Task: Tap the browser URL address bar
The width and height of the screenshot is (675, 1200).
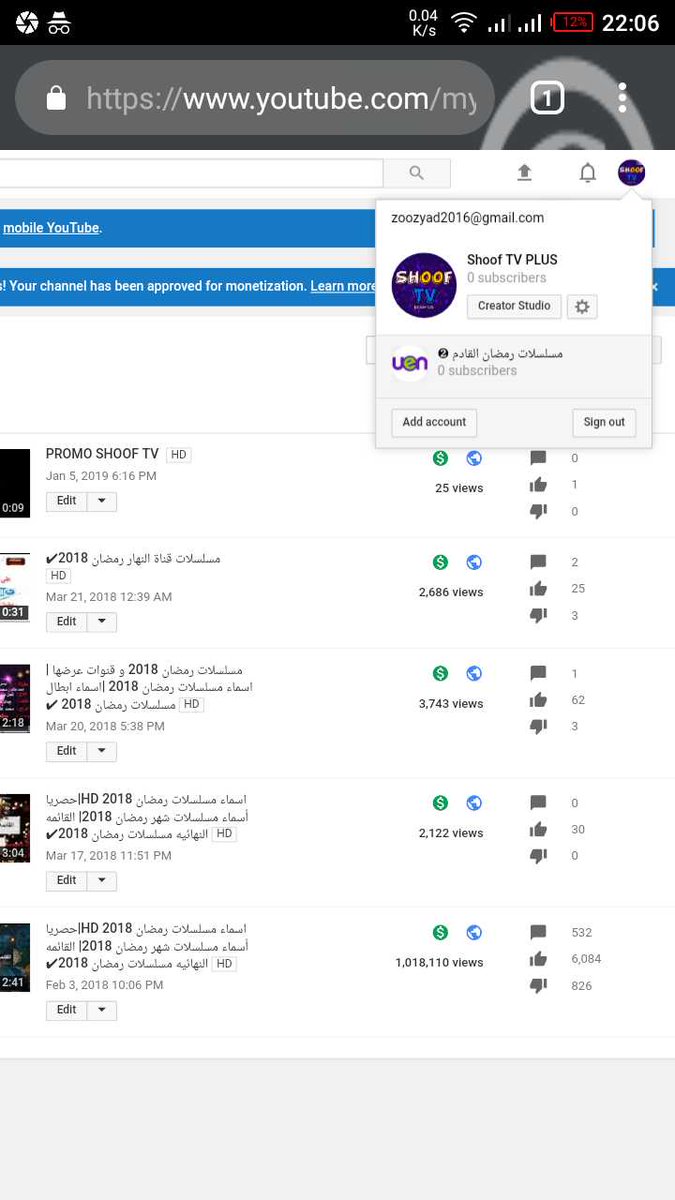Action: (255, 98)
